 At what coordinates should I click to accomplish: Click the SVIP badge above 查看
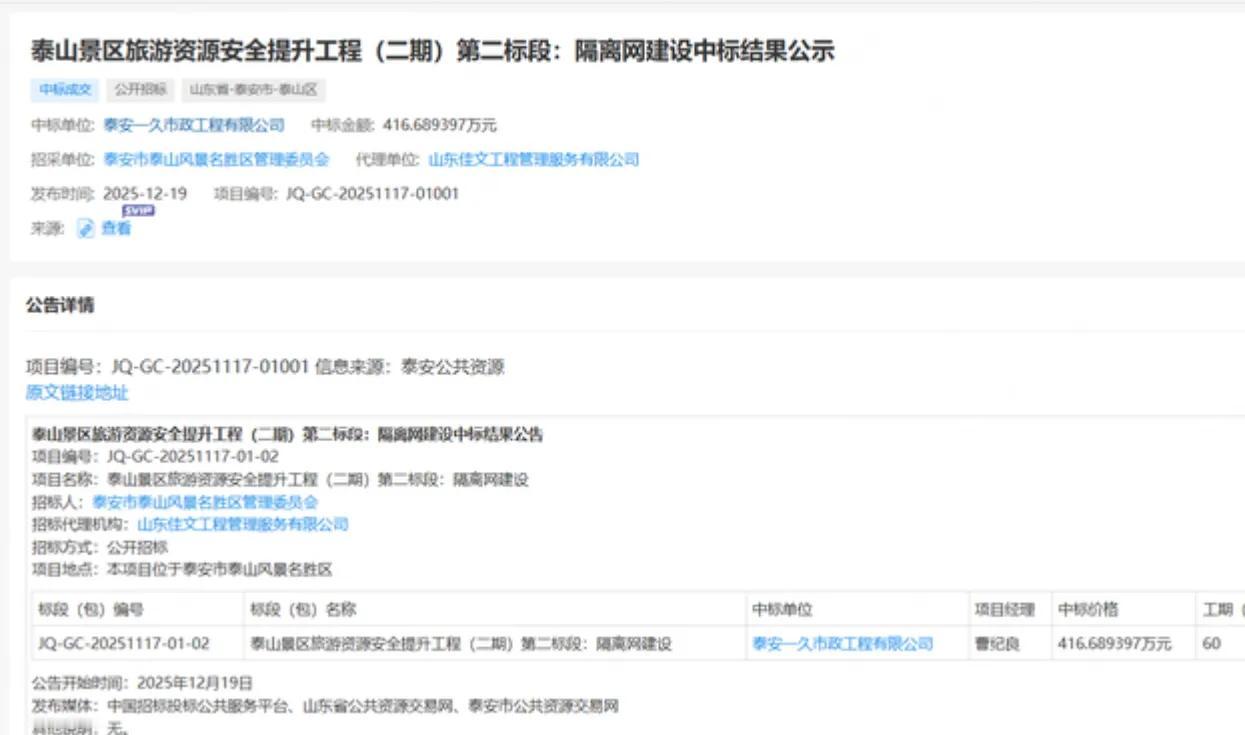pos(138,210)
